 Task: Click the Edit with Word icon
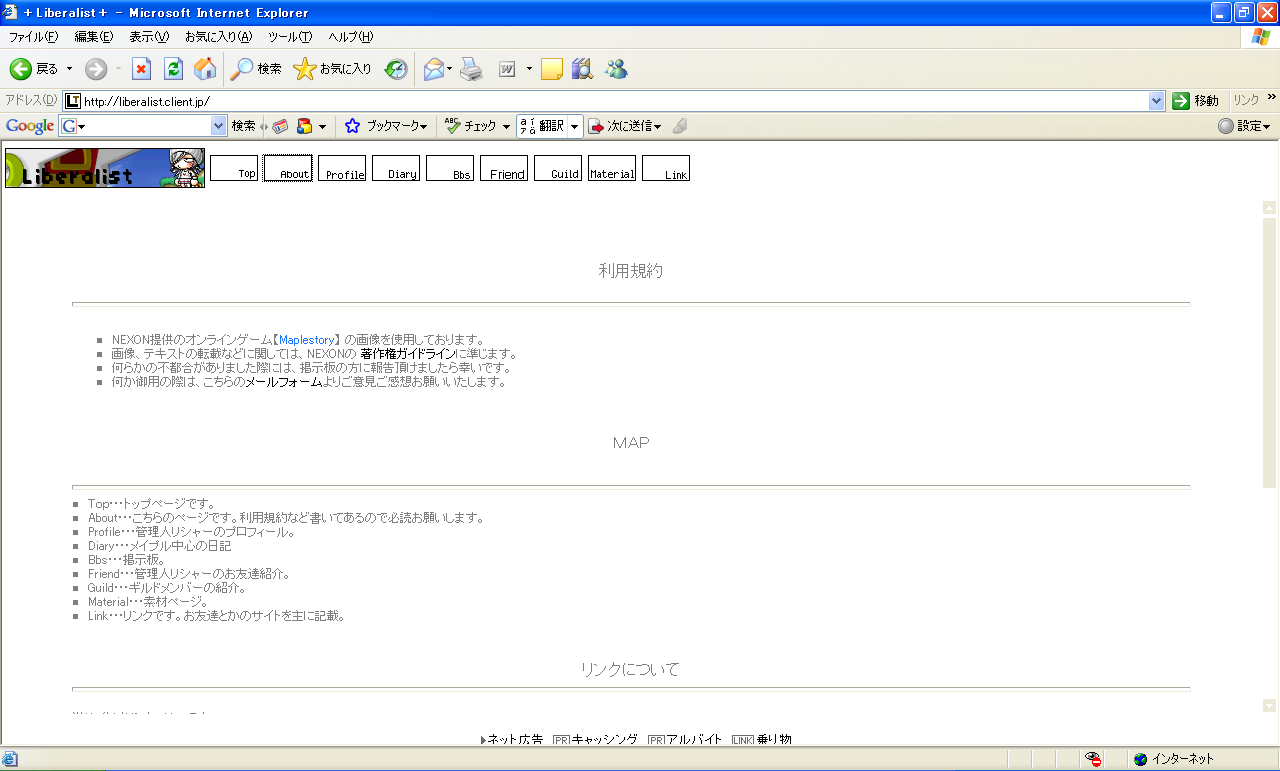click(507, 69)
